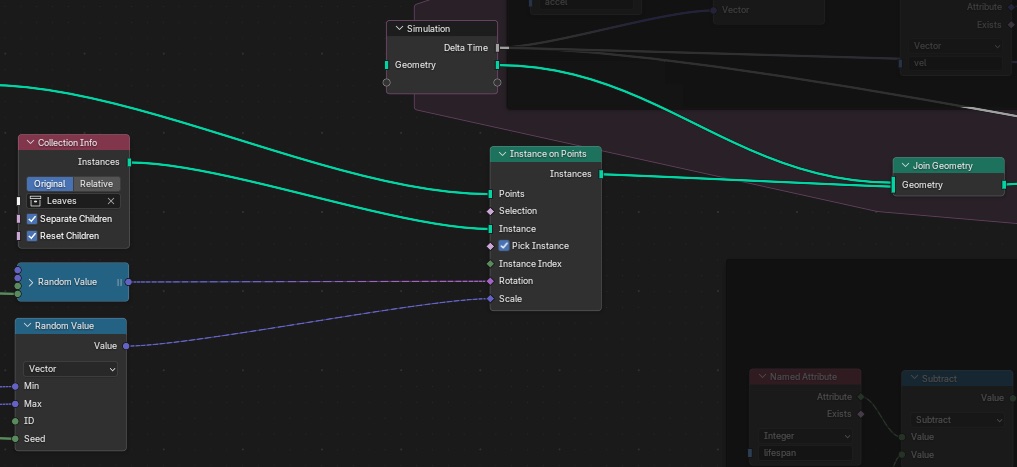Select the Join Geometry node header
This screenshot has width=1017, height=467.
pos(948,166)
